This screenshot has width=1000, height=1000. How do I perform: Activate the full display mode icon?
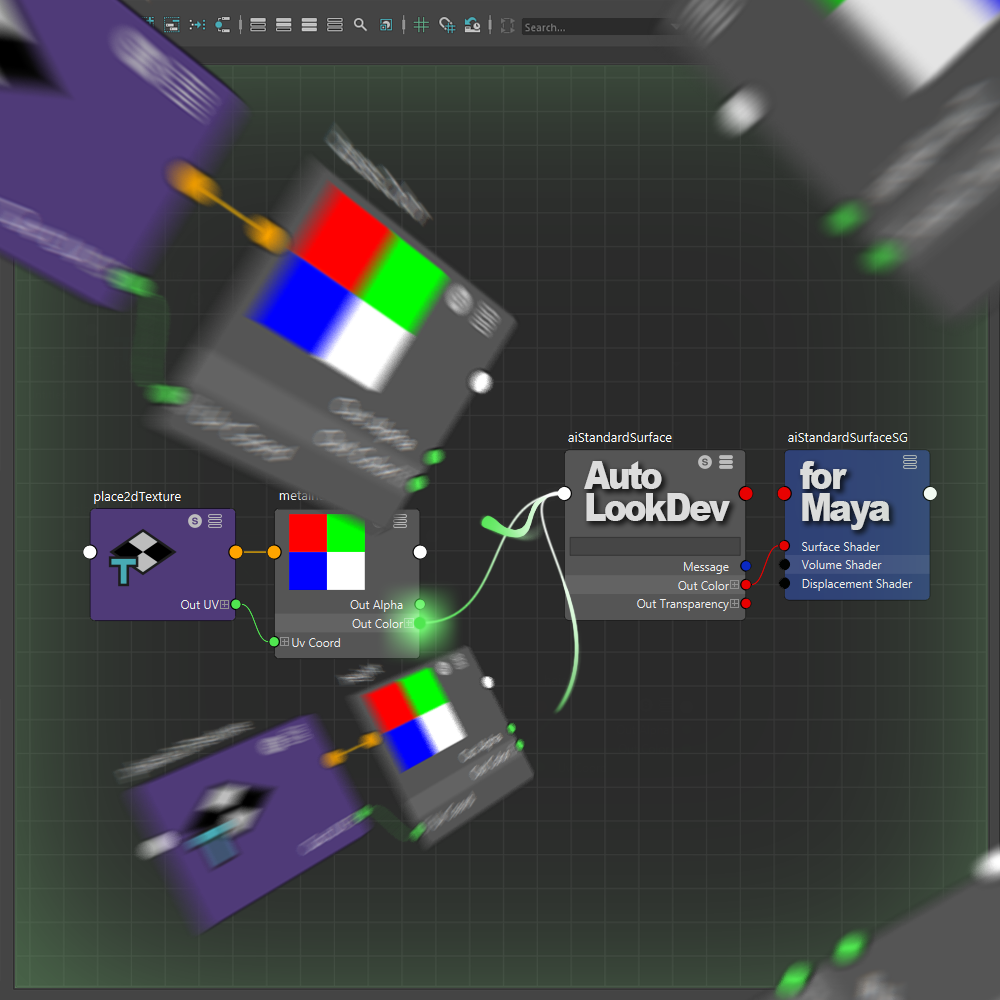[307, 25]
